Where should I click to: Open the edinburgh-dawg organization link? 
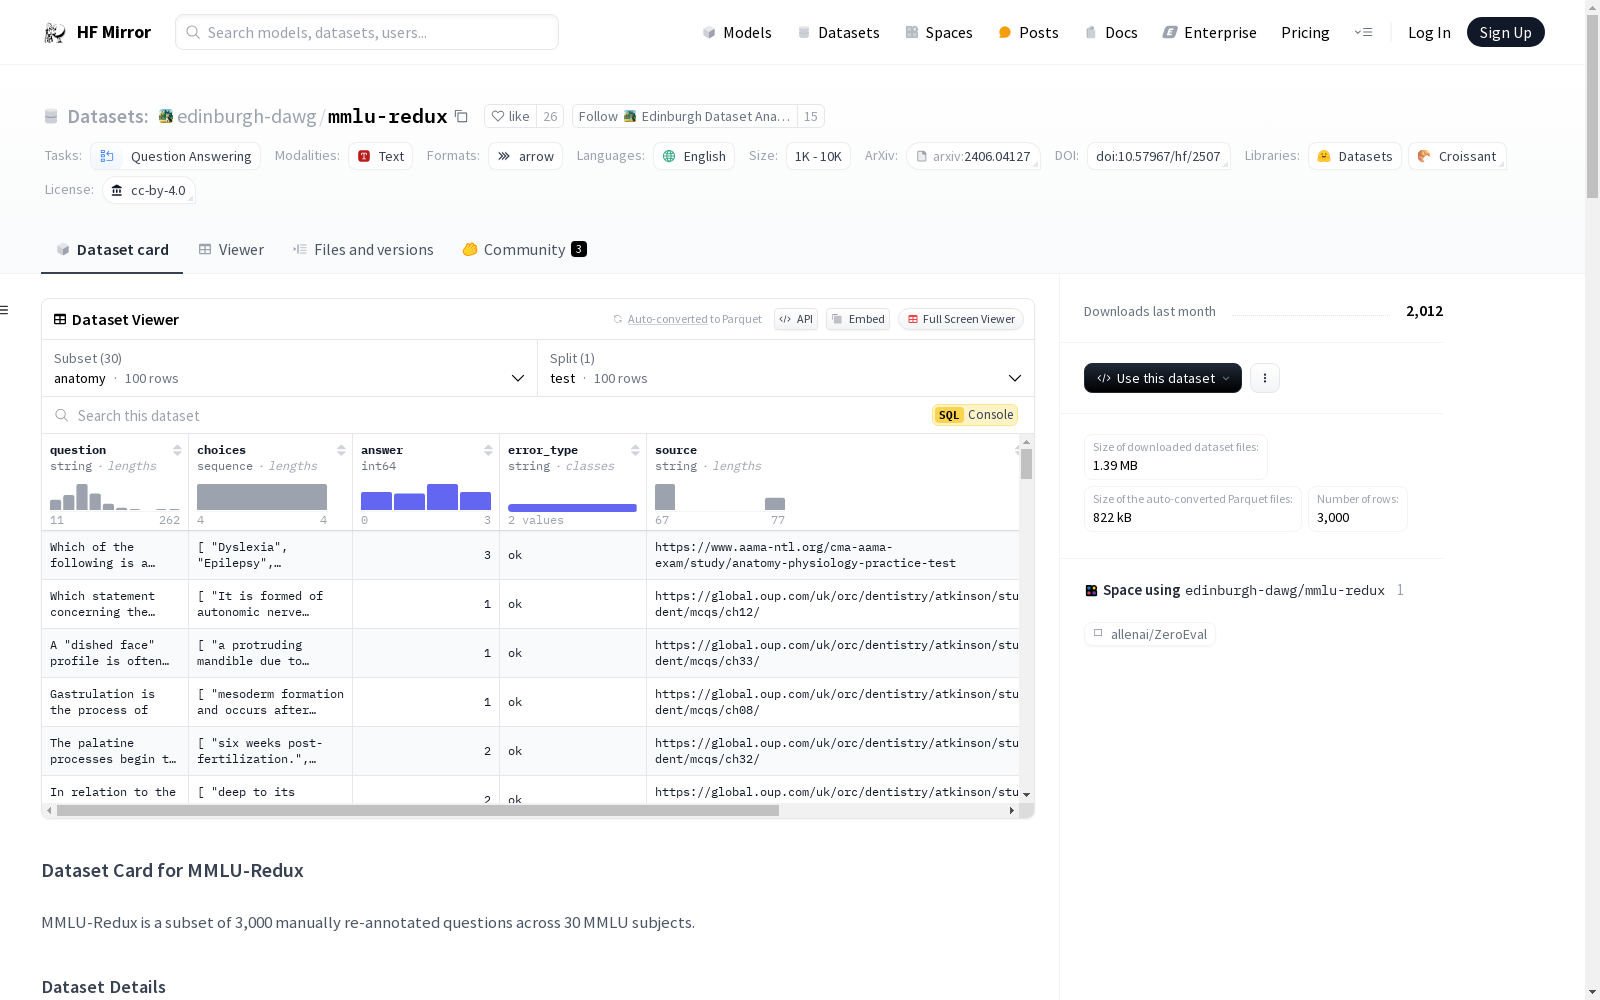click(246, 116)
